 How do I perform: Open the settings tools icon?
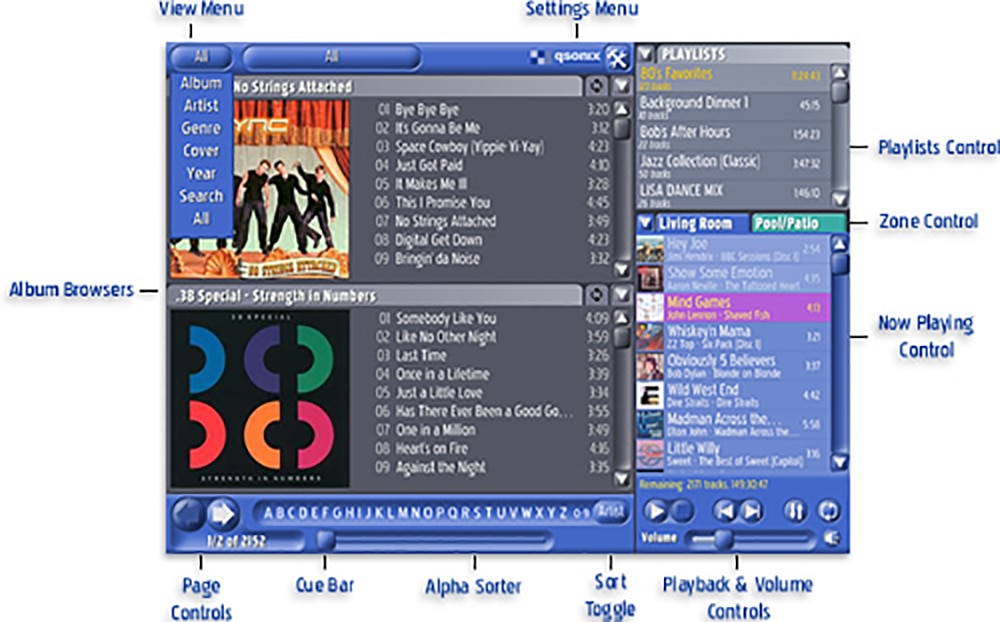click(x=617, y=58)
